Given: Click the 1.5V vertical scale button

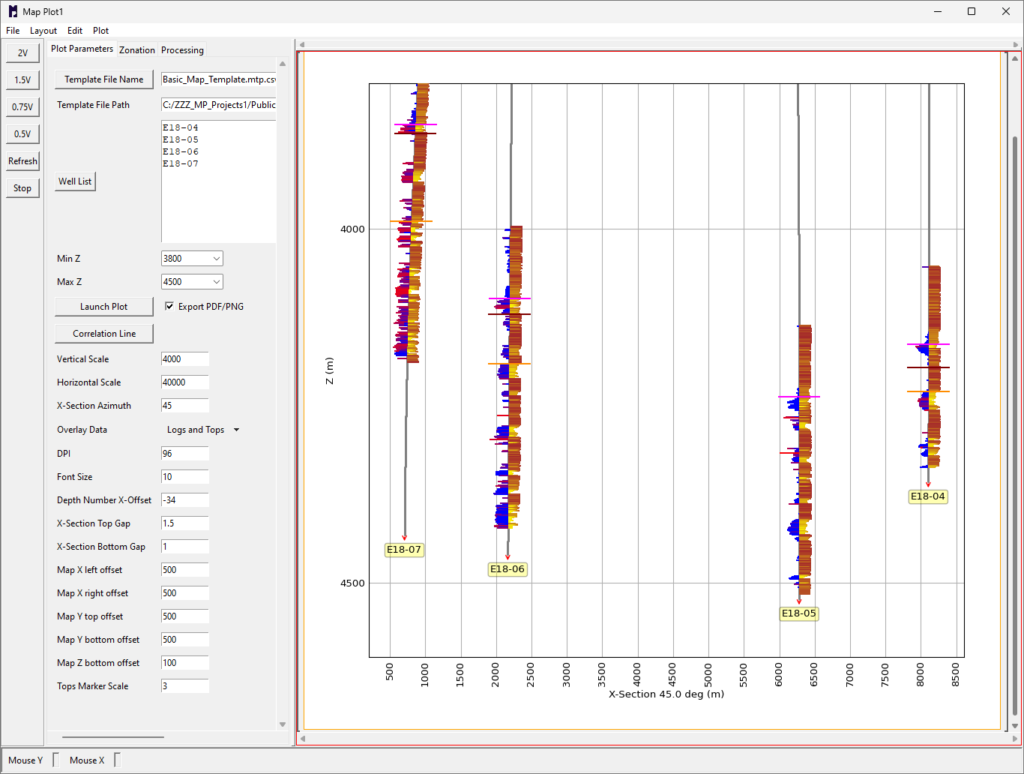Looking at the screenshot, I should click(23, 80).
